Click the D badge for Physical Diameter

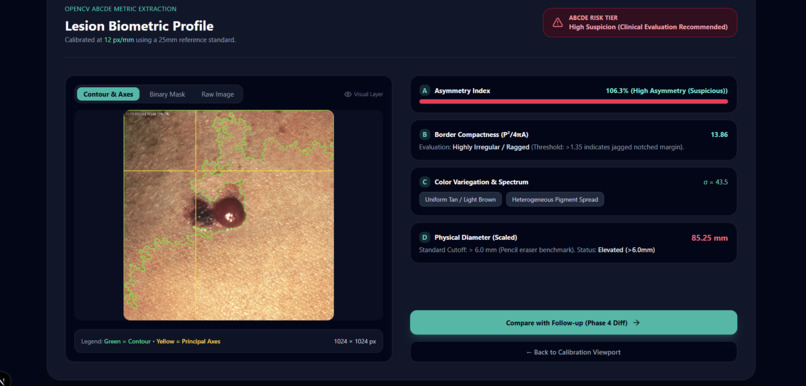424,237
